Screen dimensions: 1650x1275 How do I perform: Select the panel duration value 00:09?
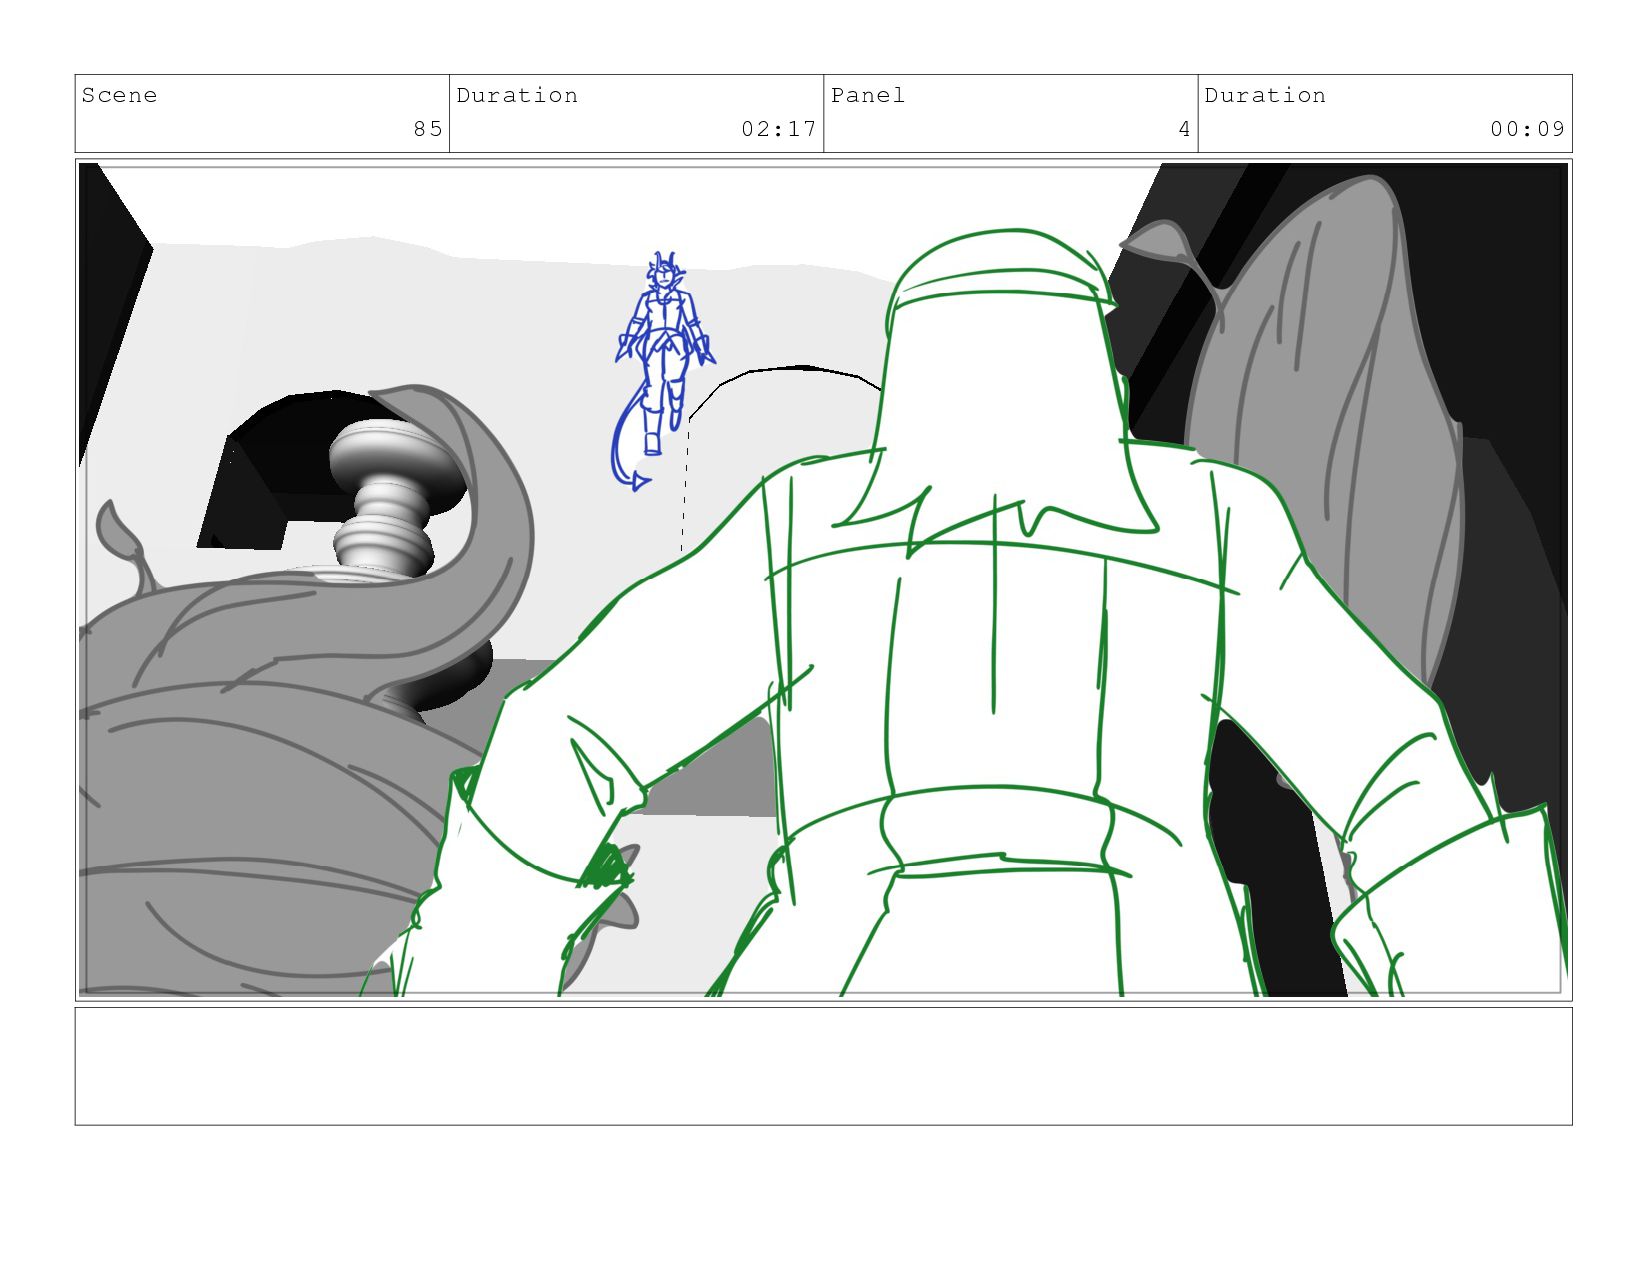tap(1527, 128)
